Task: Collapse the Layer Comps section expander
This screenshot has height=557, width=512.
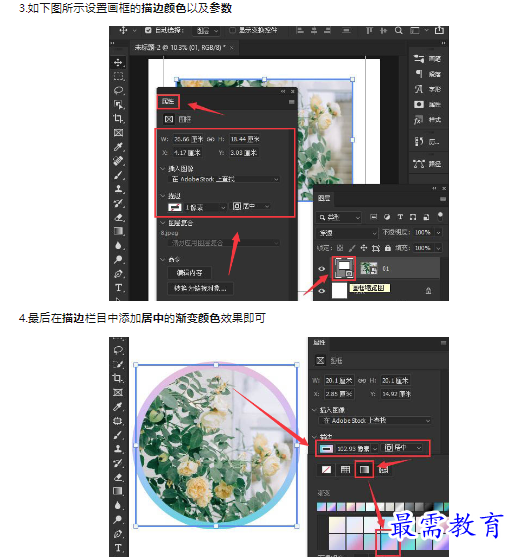Action: coord(163,223)
